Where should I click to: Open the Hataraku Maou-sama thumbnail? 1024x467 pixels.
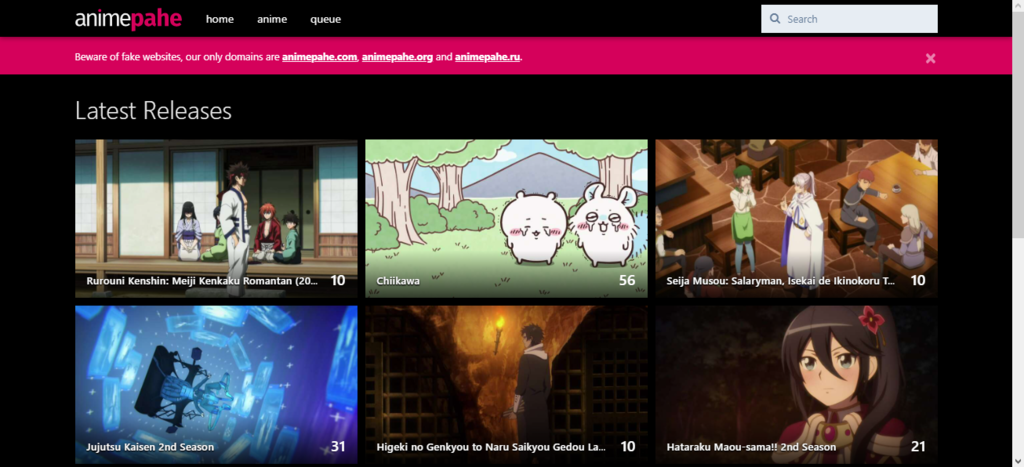[x=796, y=385]
